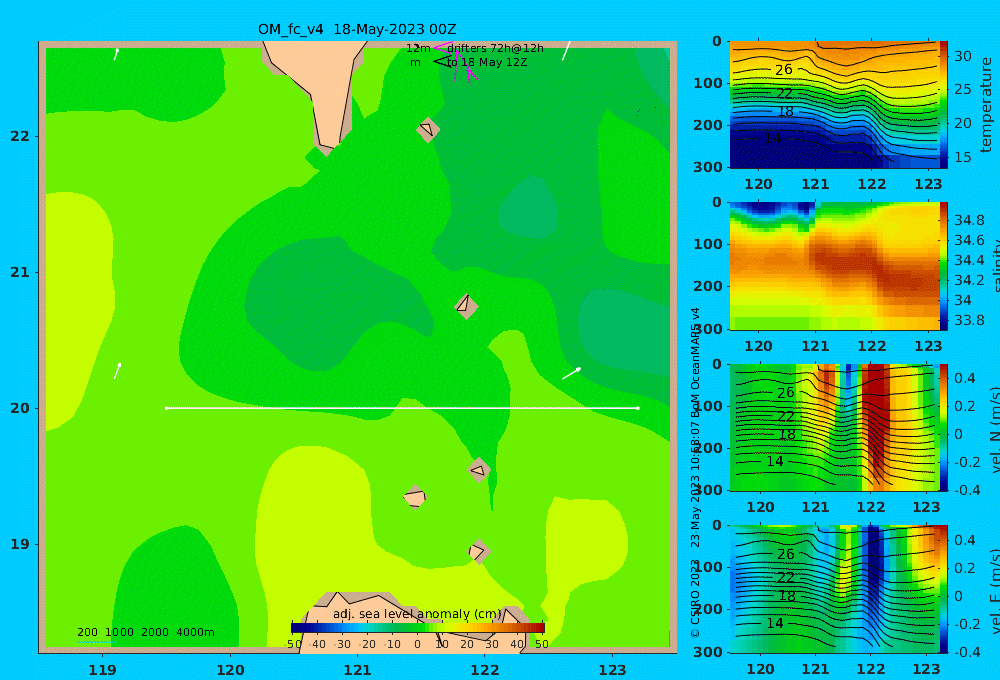Click the vel. N colorbar

pos(943,428)
